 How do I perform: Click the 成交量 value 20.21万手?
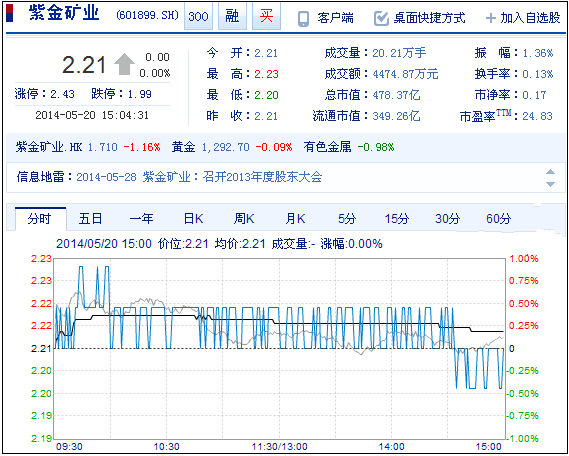(x=399, y=53)
